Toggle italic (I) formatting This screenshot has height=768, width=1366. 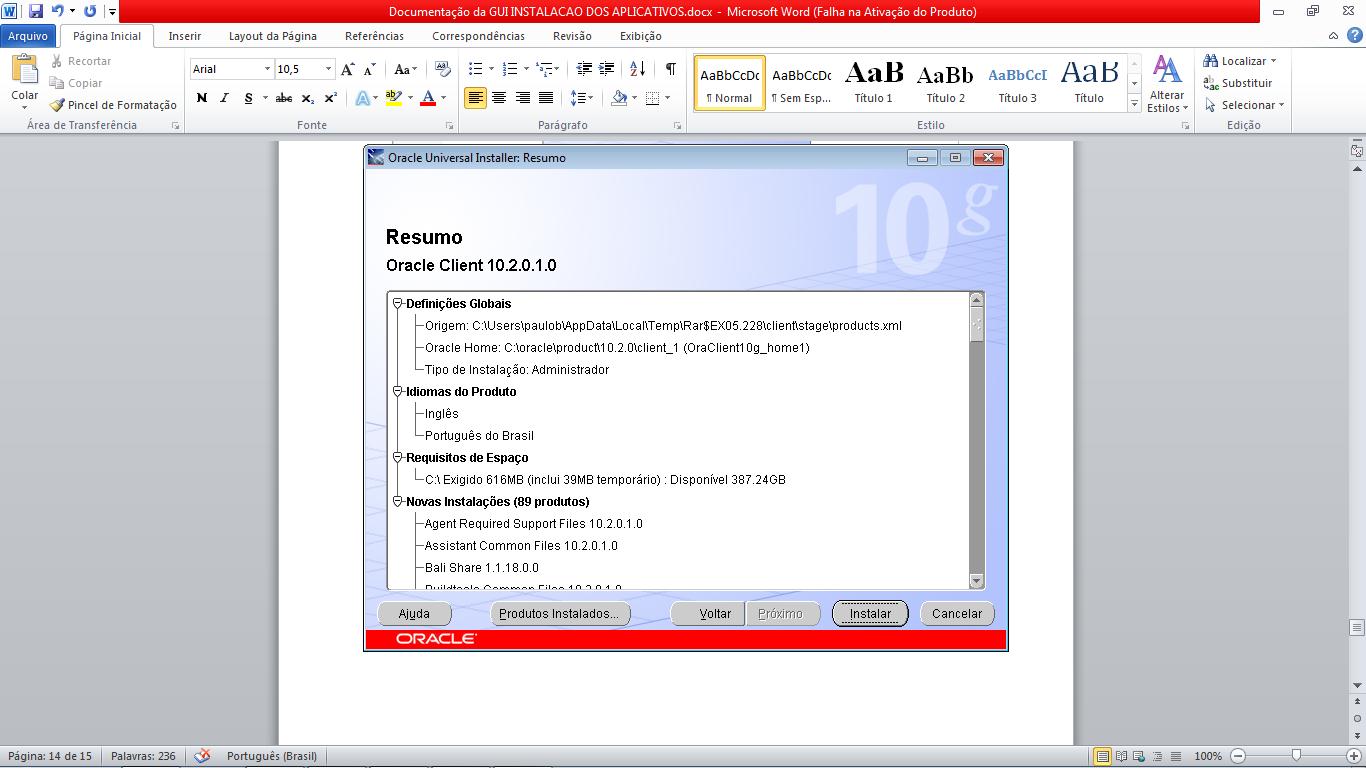click(224, 98)
